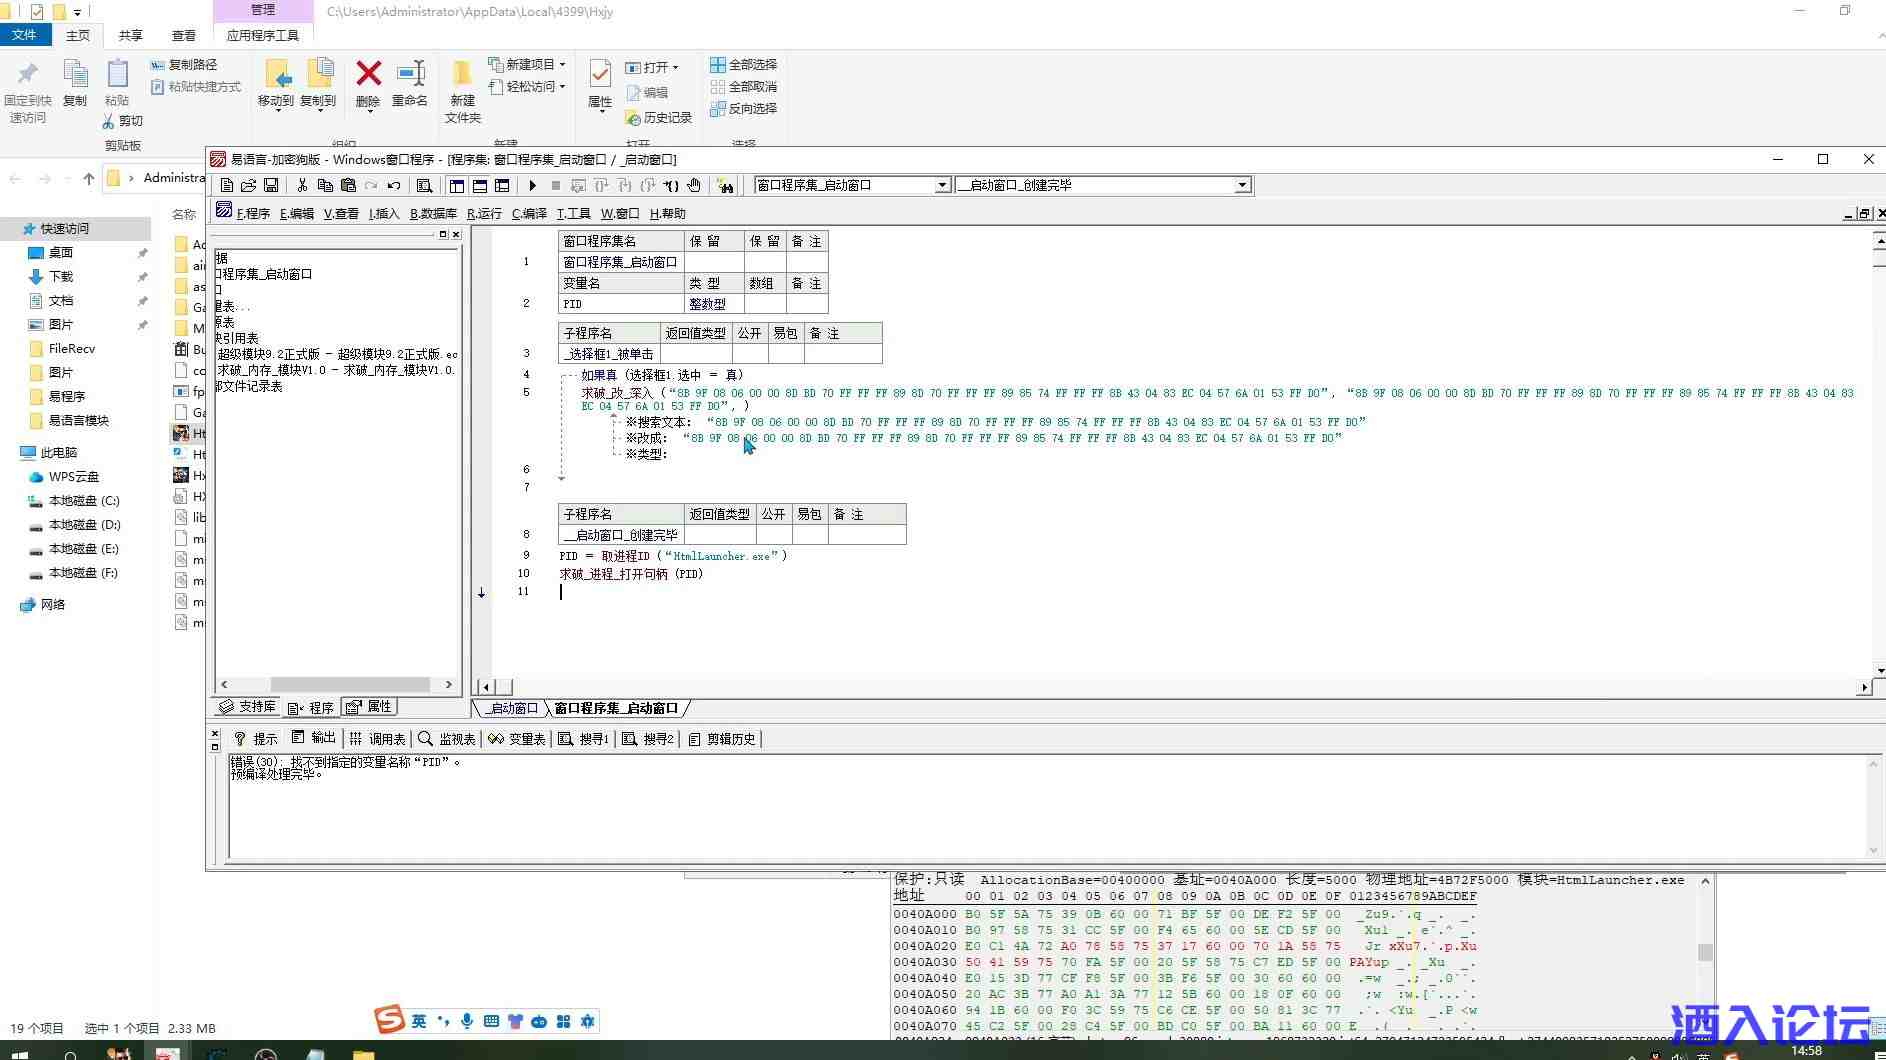Image resolution: width=1886 pixels, height=1060 pixels.
Task: Click the New document icon in the IDE toolbar
Action: pyautogui.click(x=227, y=186)
